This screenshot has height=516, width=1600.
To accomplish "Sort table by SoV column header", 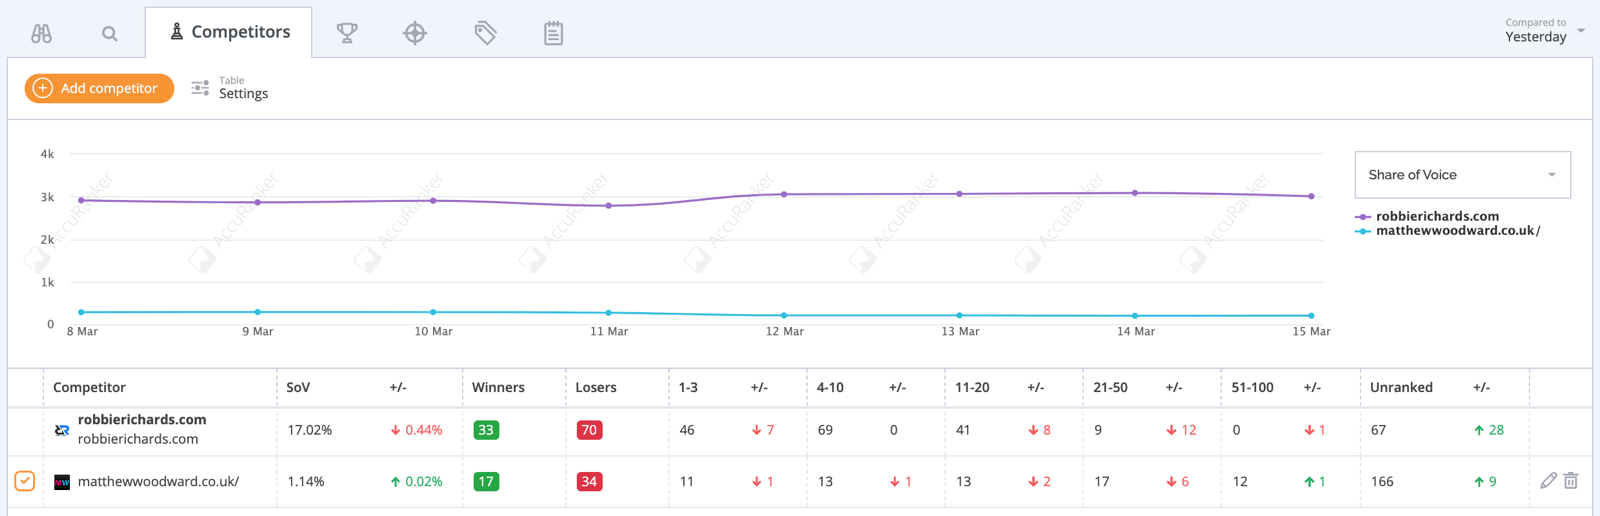I will 298,387.
